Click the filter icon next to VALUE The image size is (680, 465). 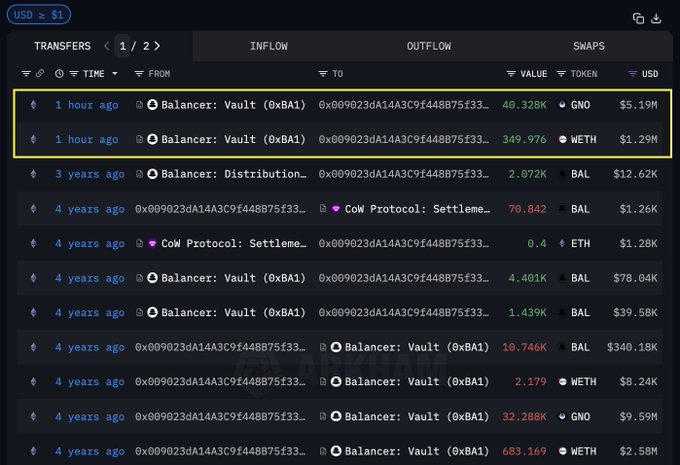coord(512,74)
